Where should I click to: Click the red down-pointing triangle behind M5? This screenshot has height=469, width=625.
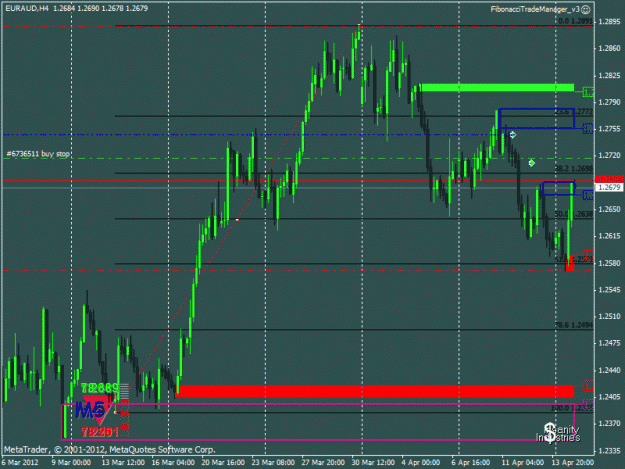pyautogui.click(x=97, y=410)
